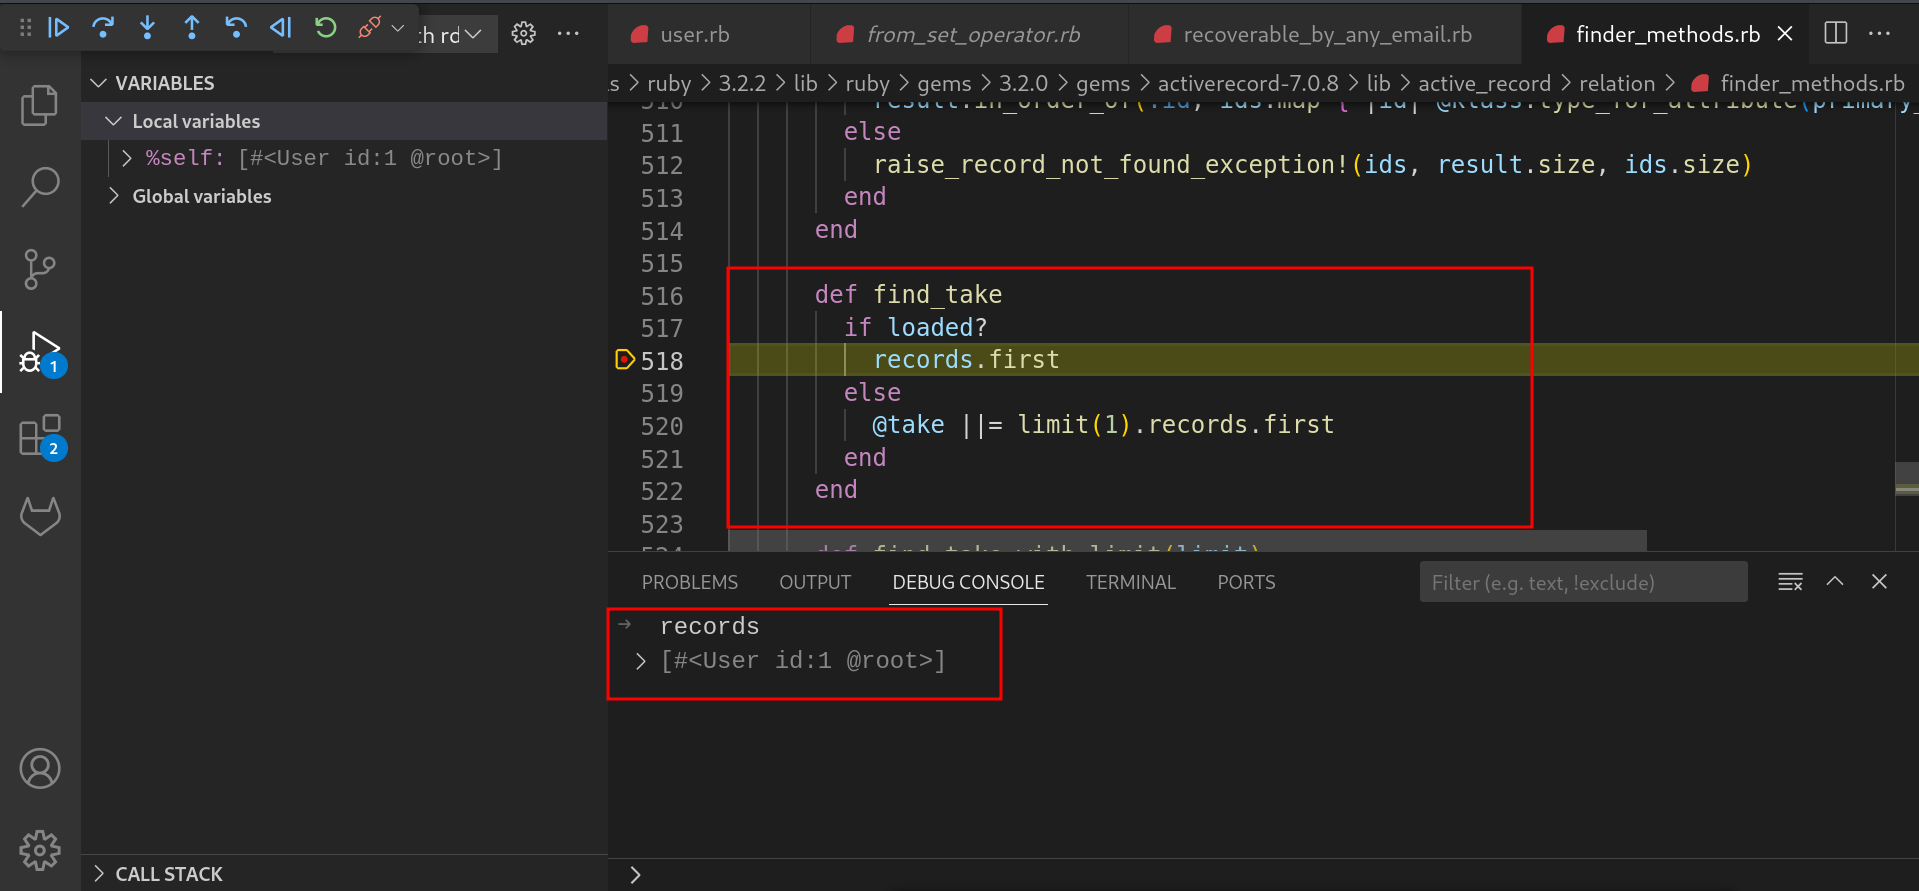This screenshot has width=1919, height=891.
Task: Close the bottom panel
Action: pos(1879,581)
